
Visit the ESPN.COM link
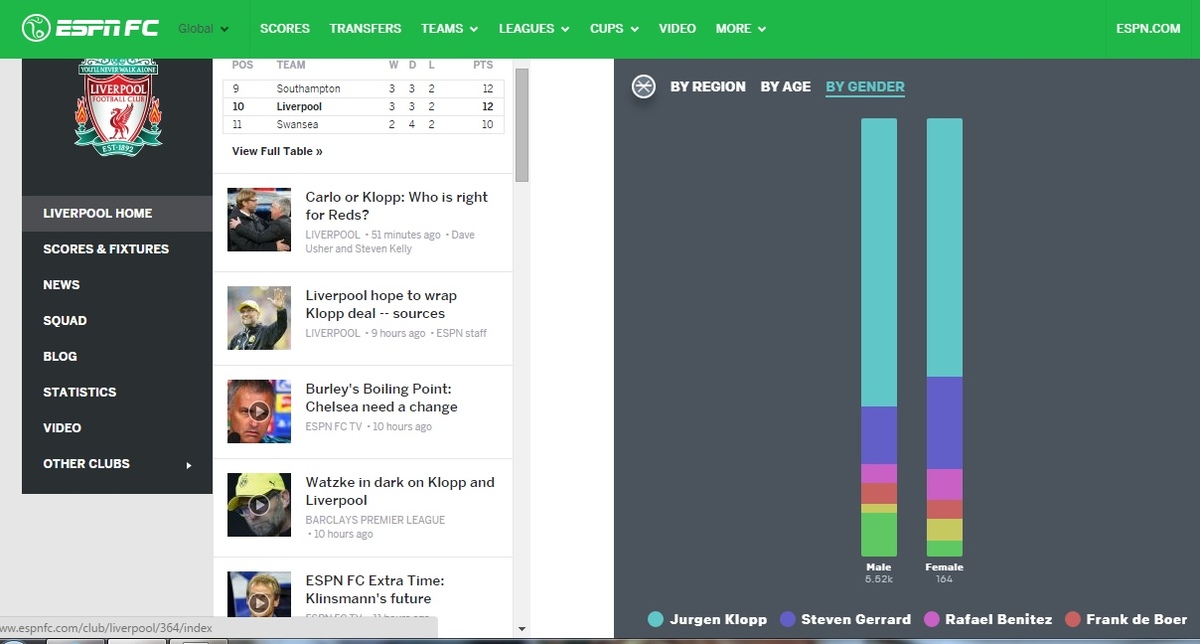pyautogui.click(x=1148, y=29)
